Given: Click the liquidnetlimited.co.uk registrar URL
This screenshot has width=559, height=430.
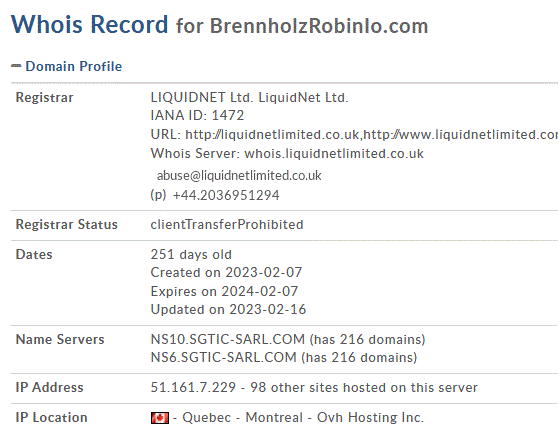Looking at the screenshot, I should [272, 134].
